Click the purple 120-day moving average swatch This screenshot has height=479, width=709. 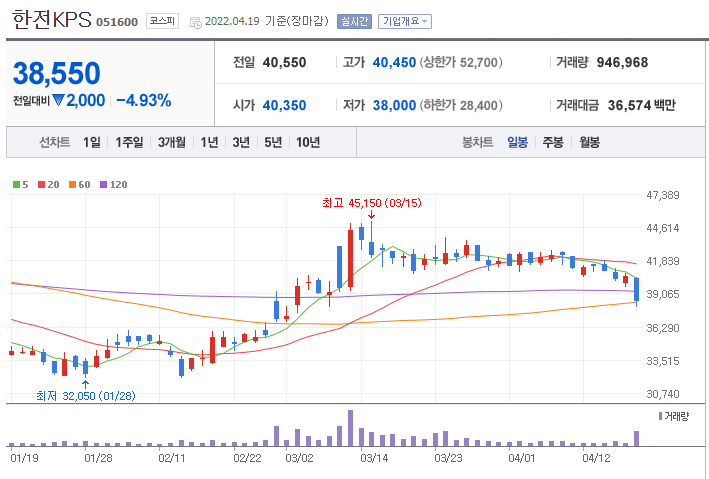coord(104,185)
